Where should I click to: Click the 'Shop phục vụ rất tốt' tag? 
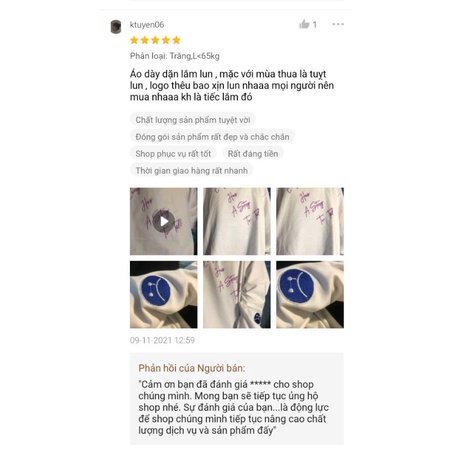pos(173,154)
